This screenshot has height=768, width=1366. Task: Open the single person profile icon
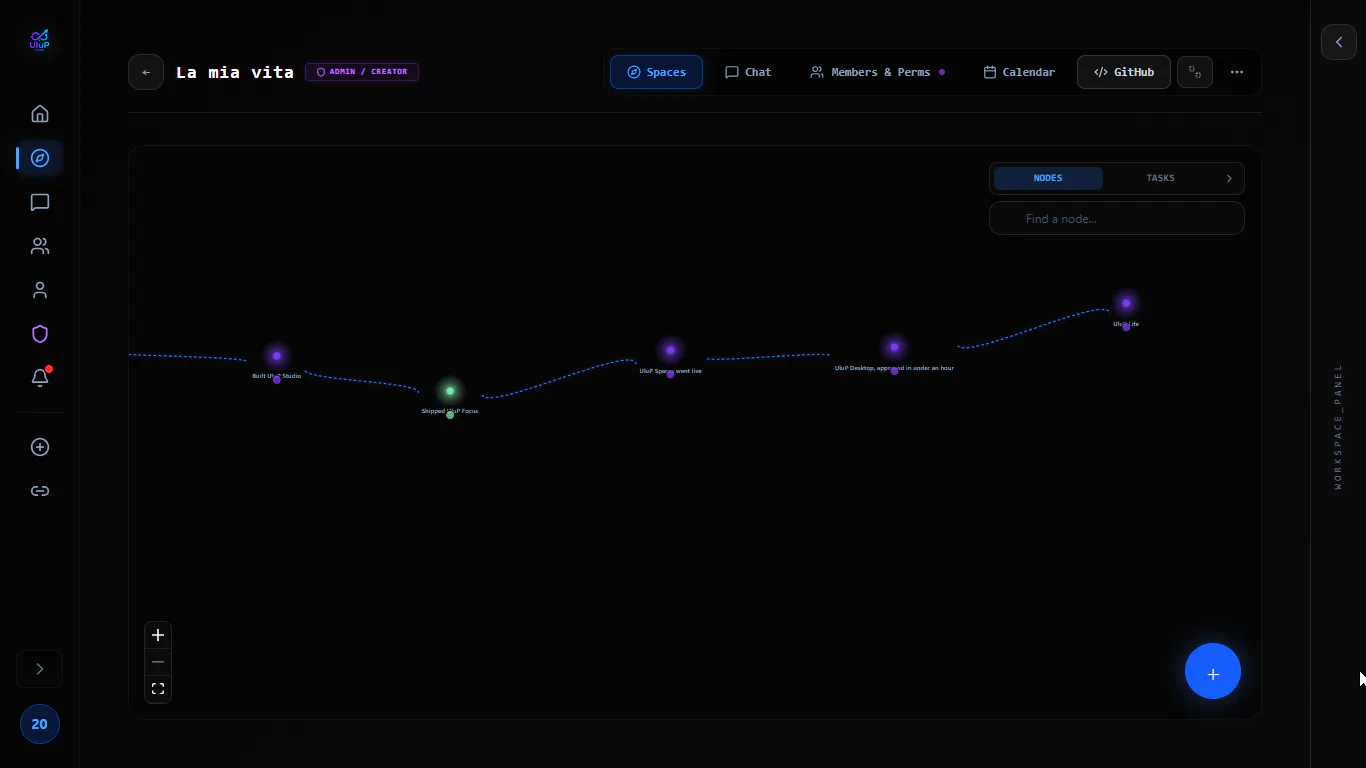pyautogui.click(x=40, y=290)
